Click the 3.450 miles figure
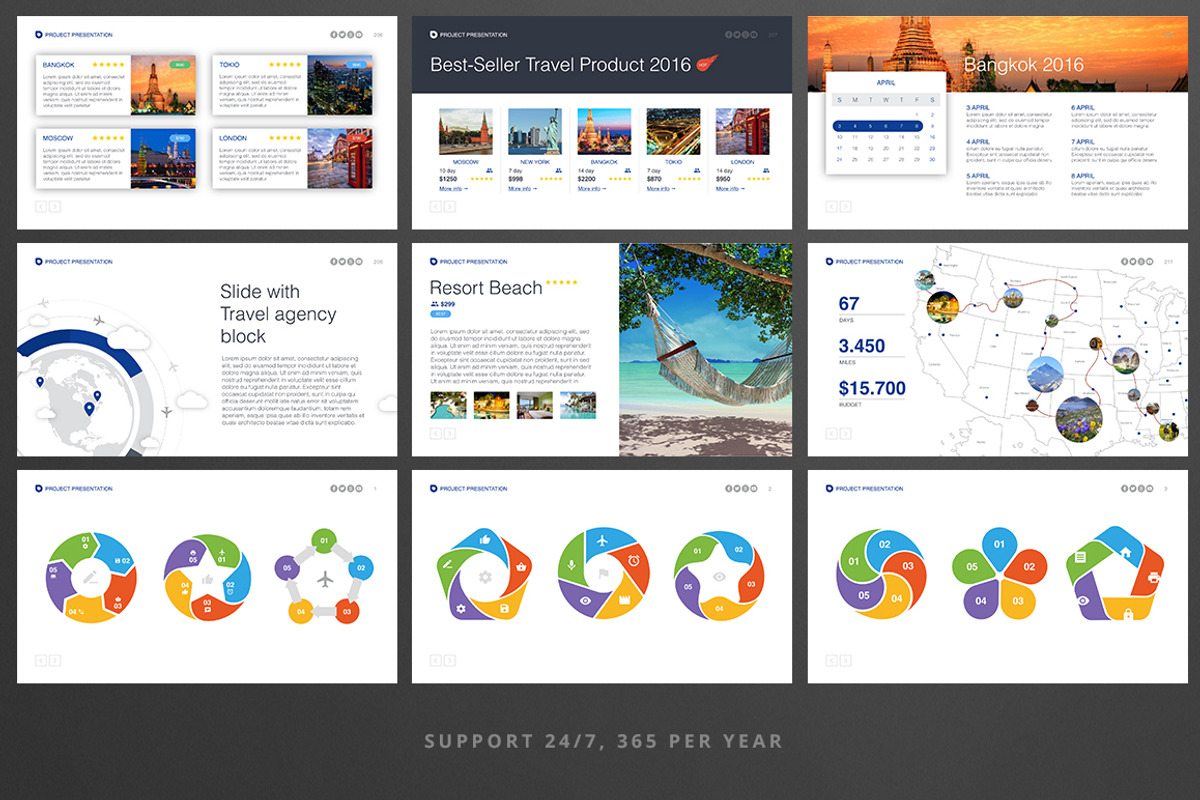Viewport: 1200px width, 800px height. pos(862,346)
